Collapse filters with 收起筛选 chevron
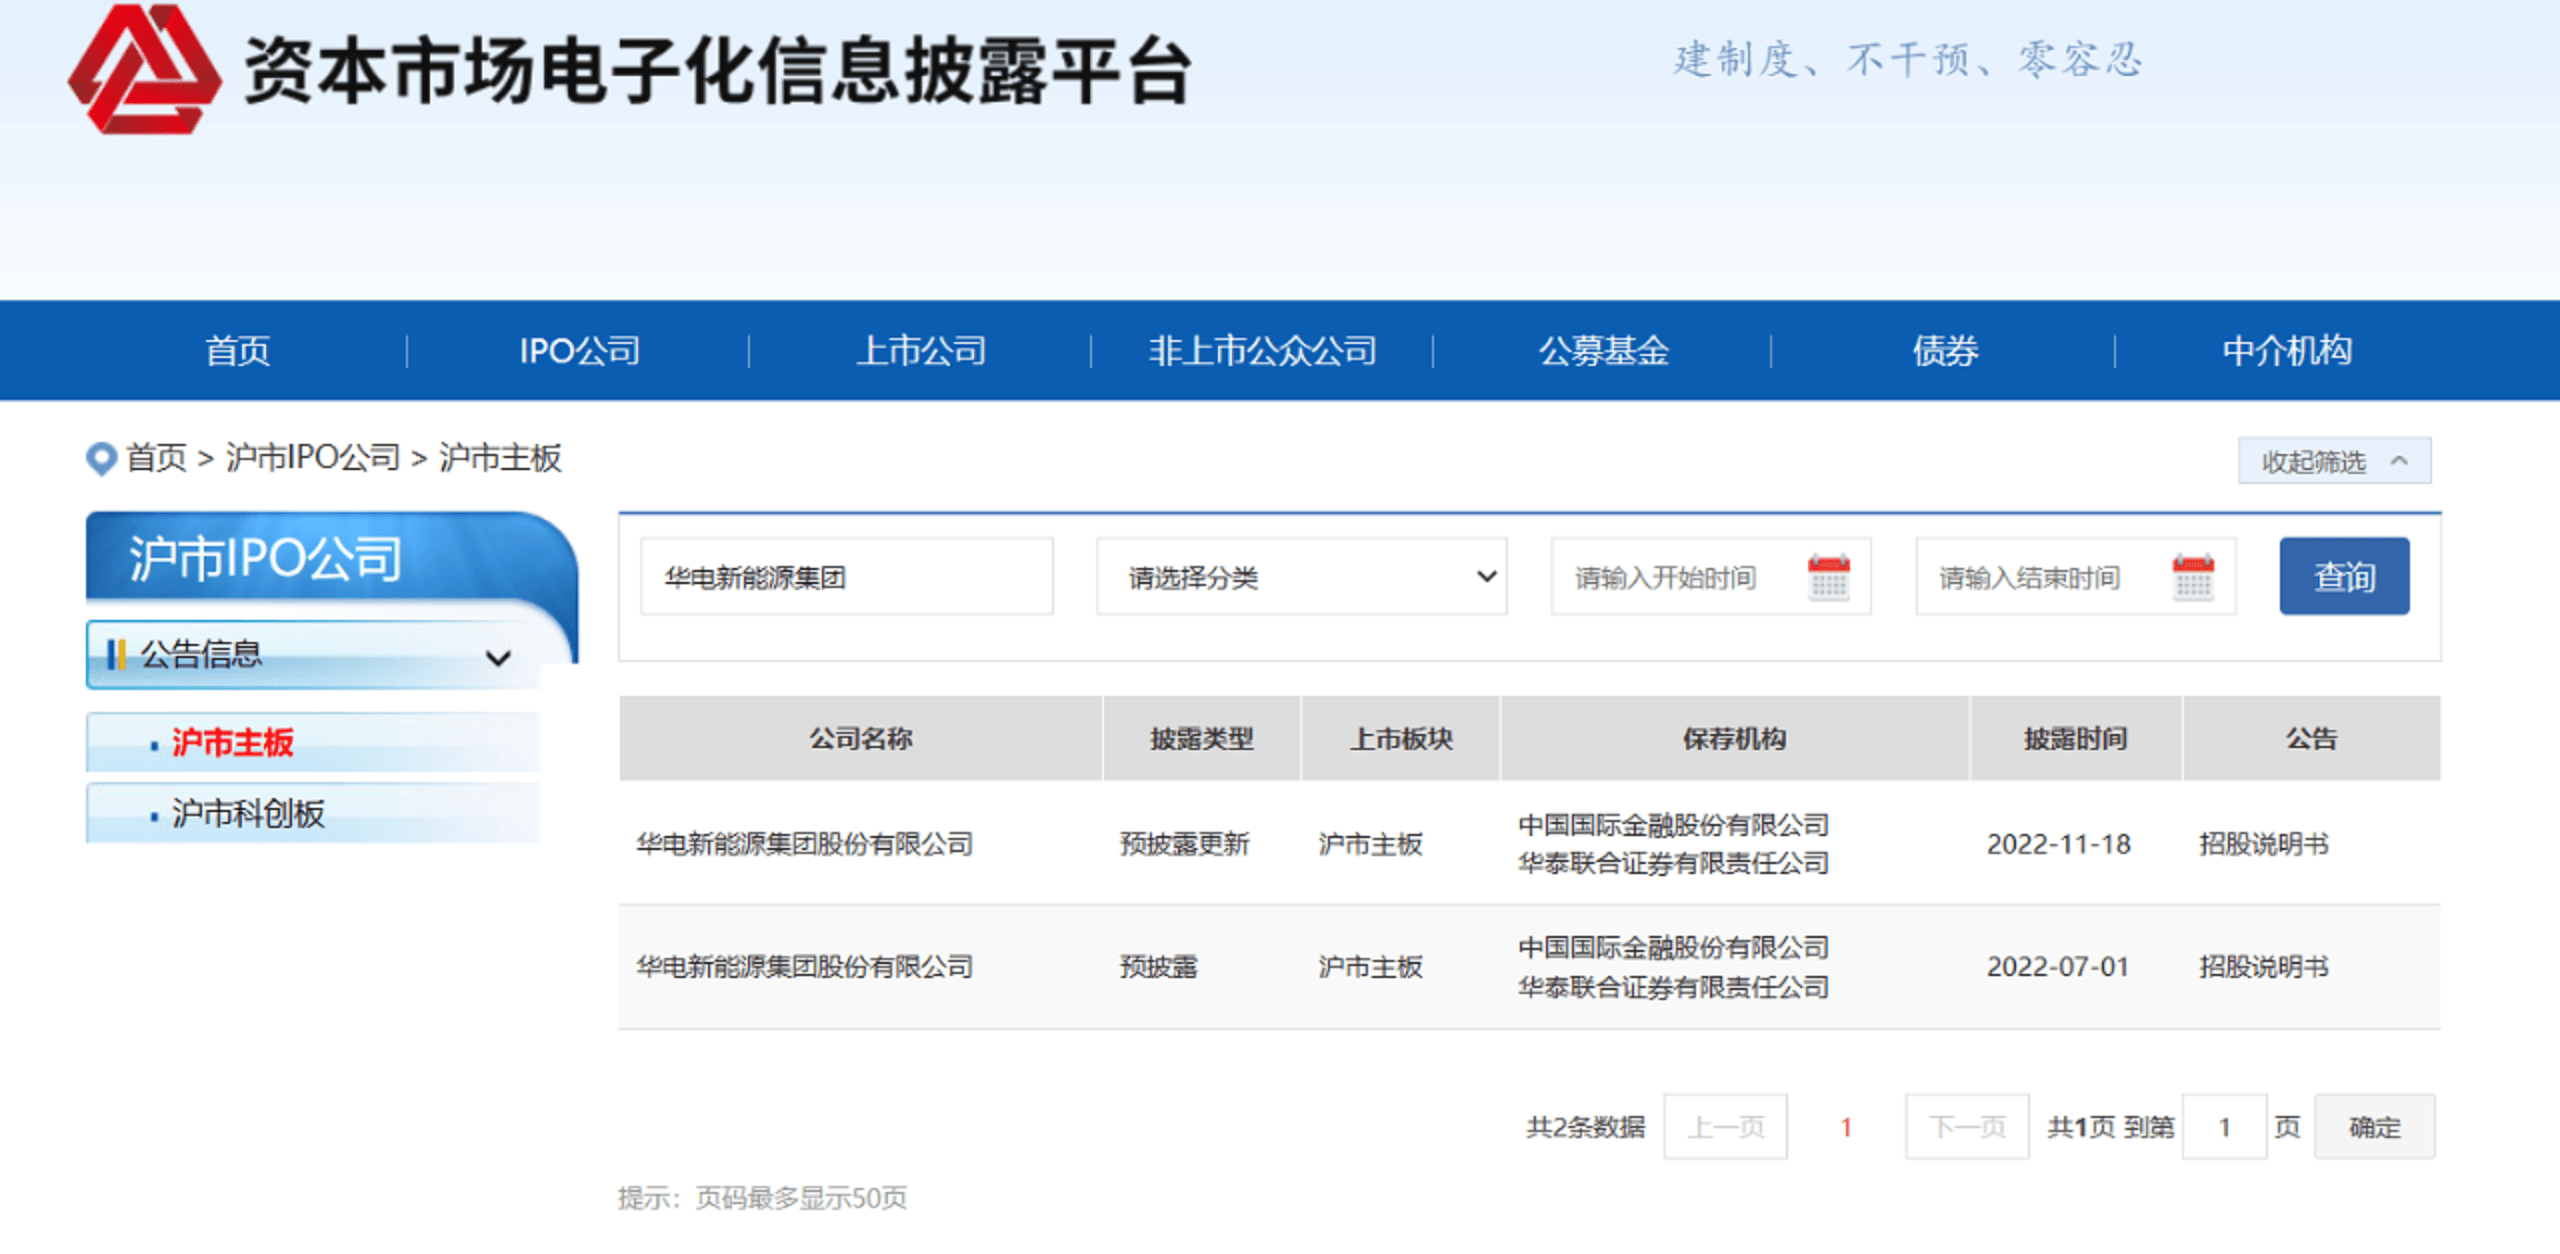The height and width of the screenshot is (1254, 2560). pos(2399,461)
